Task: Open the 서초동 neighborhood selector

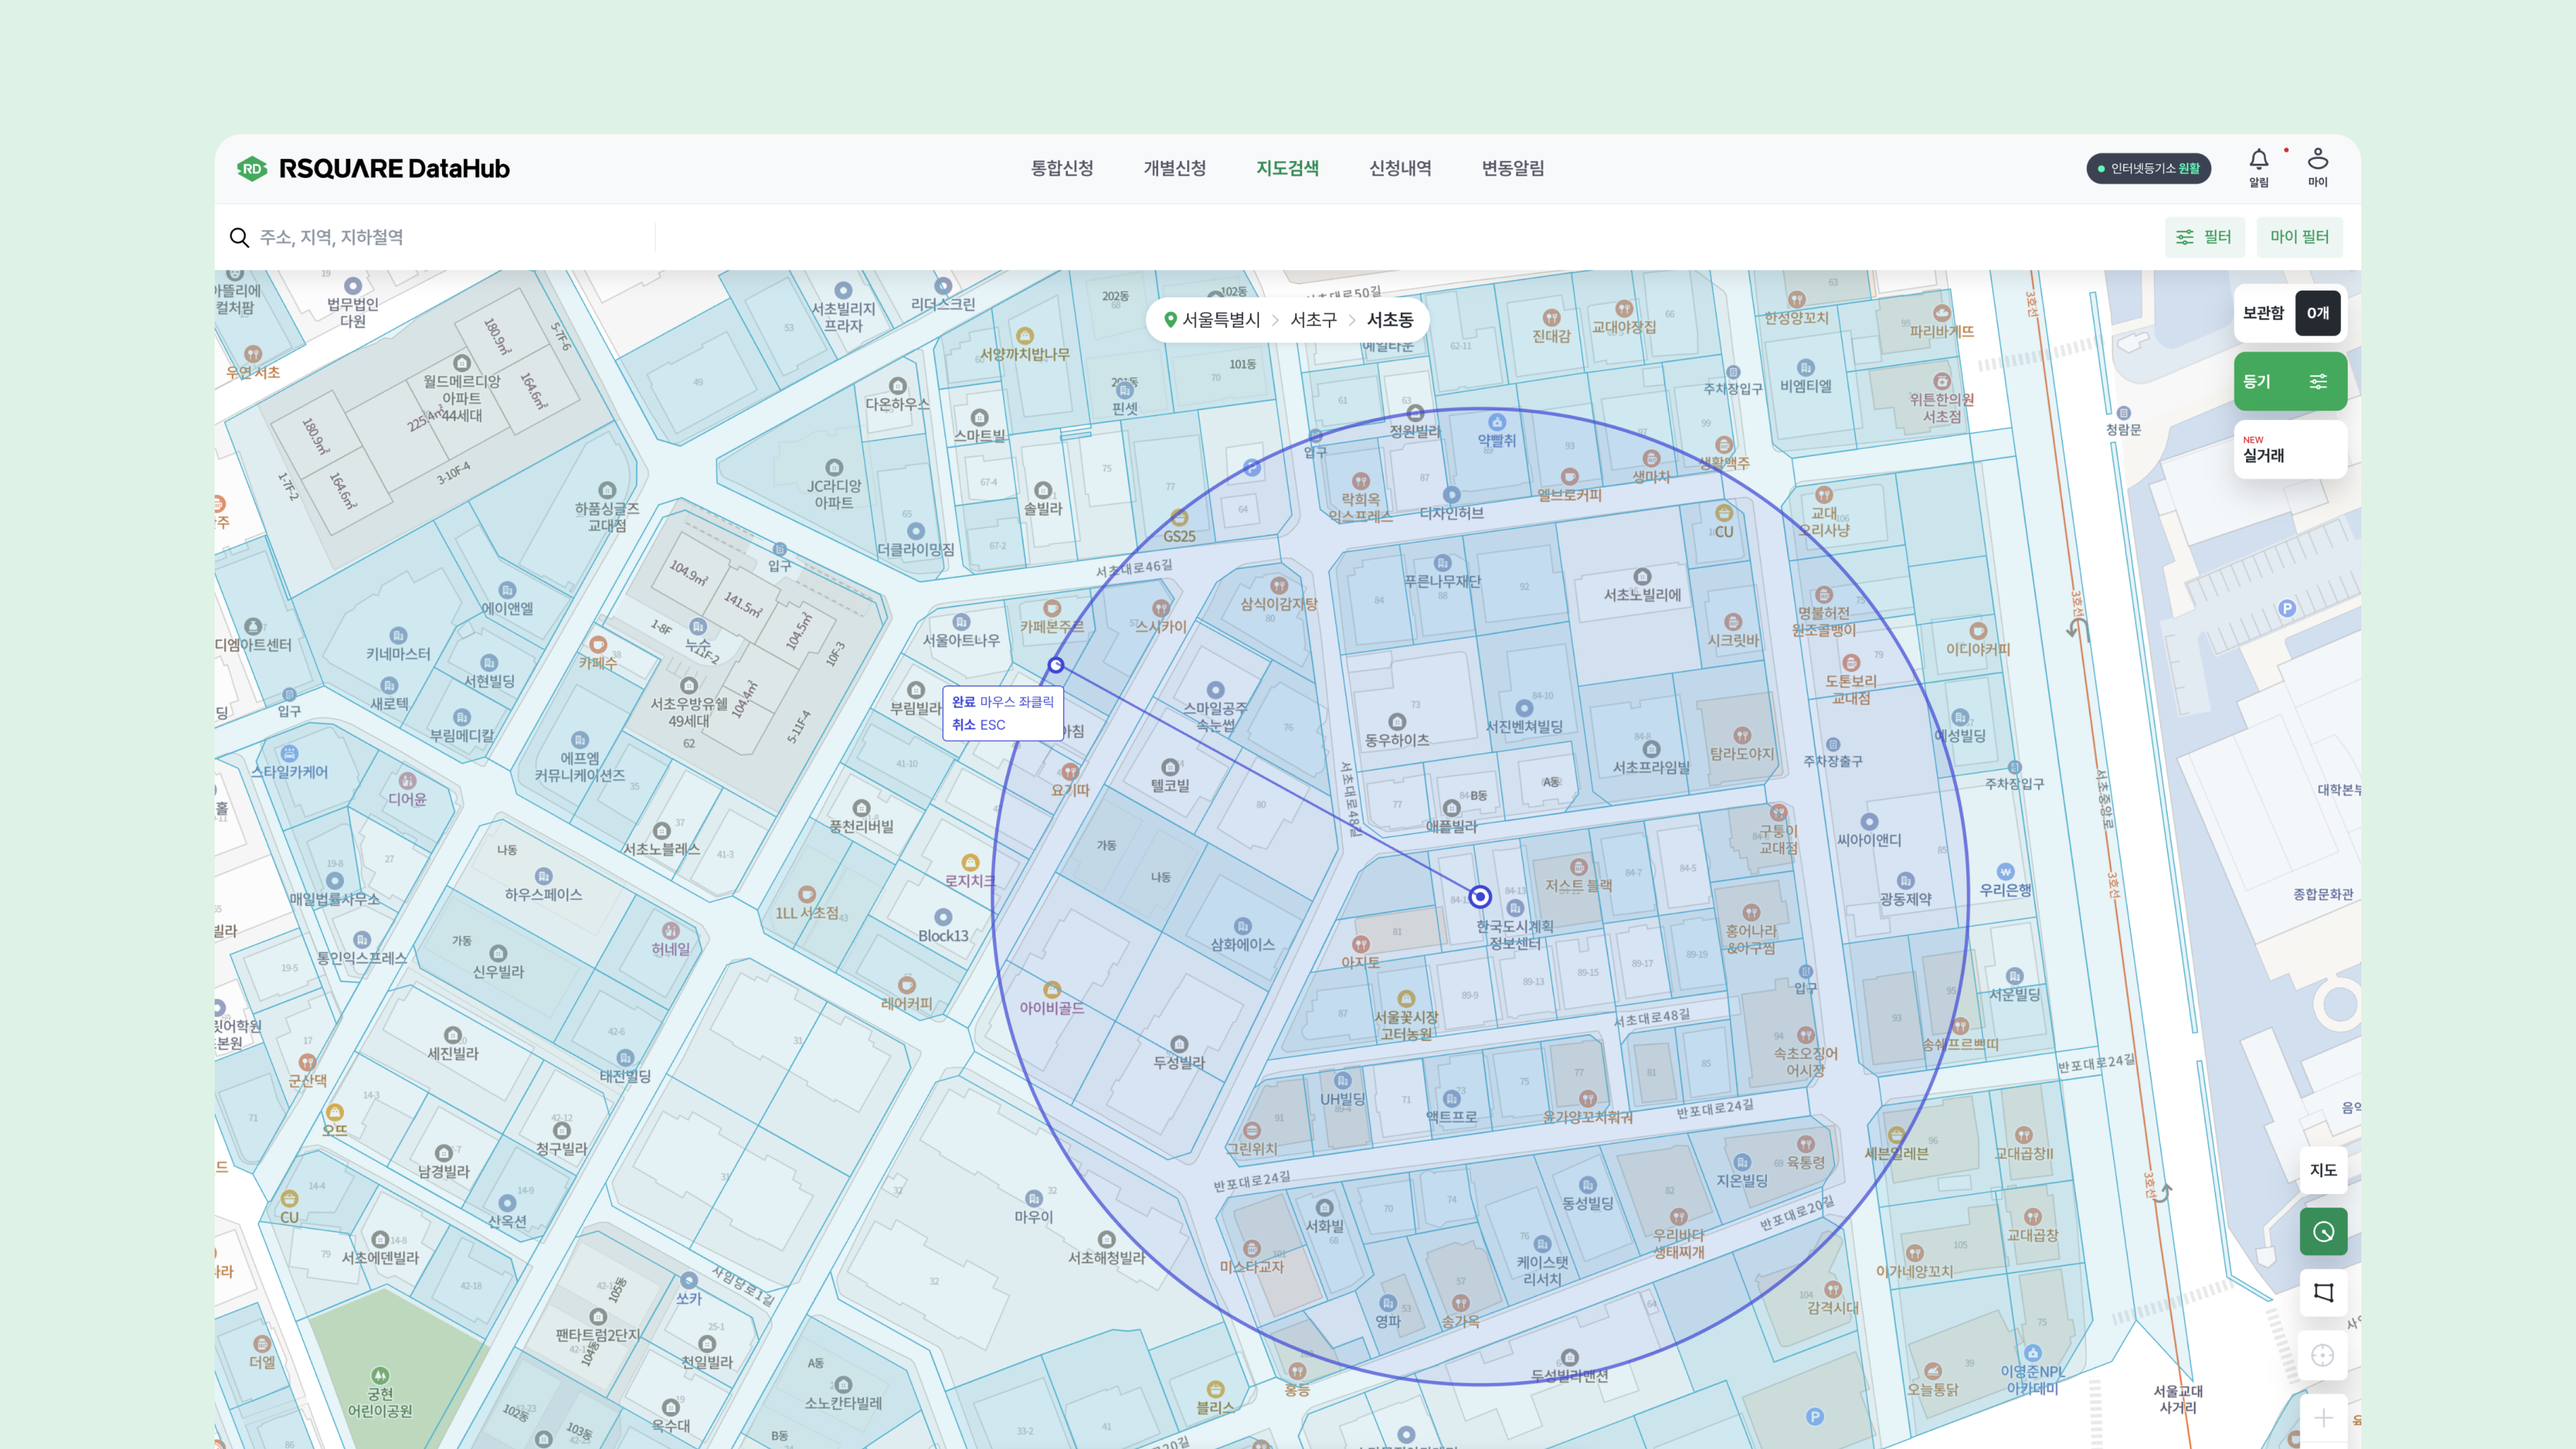Action: [1389, 320]
